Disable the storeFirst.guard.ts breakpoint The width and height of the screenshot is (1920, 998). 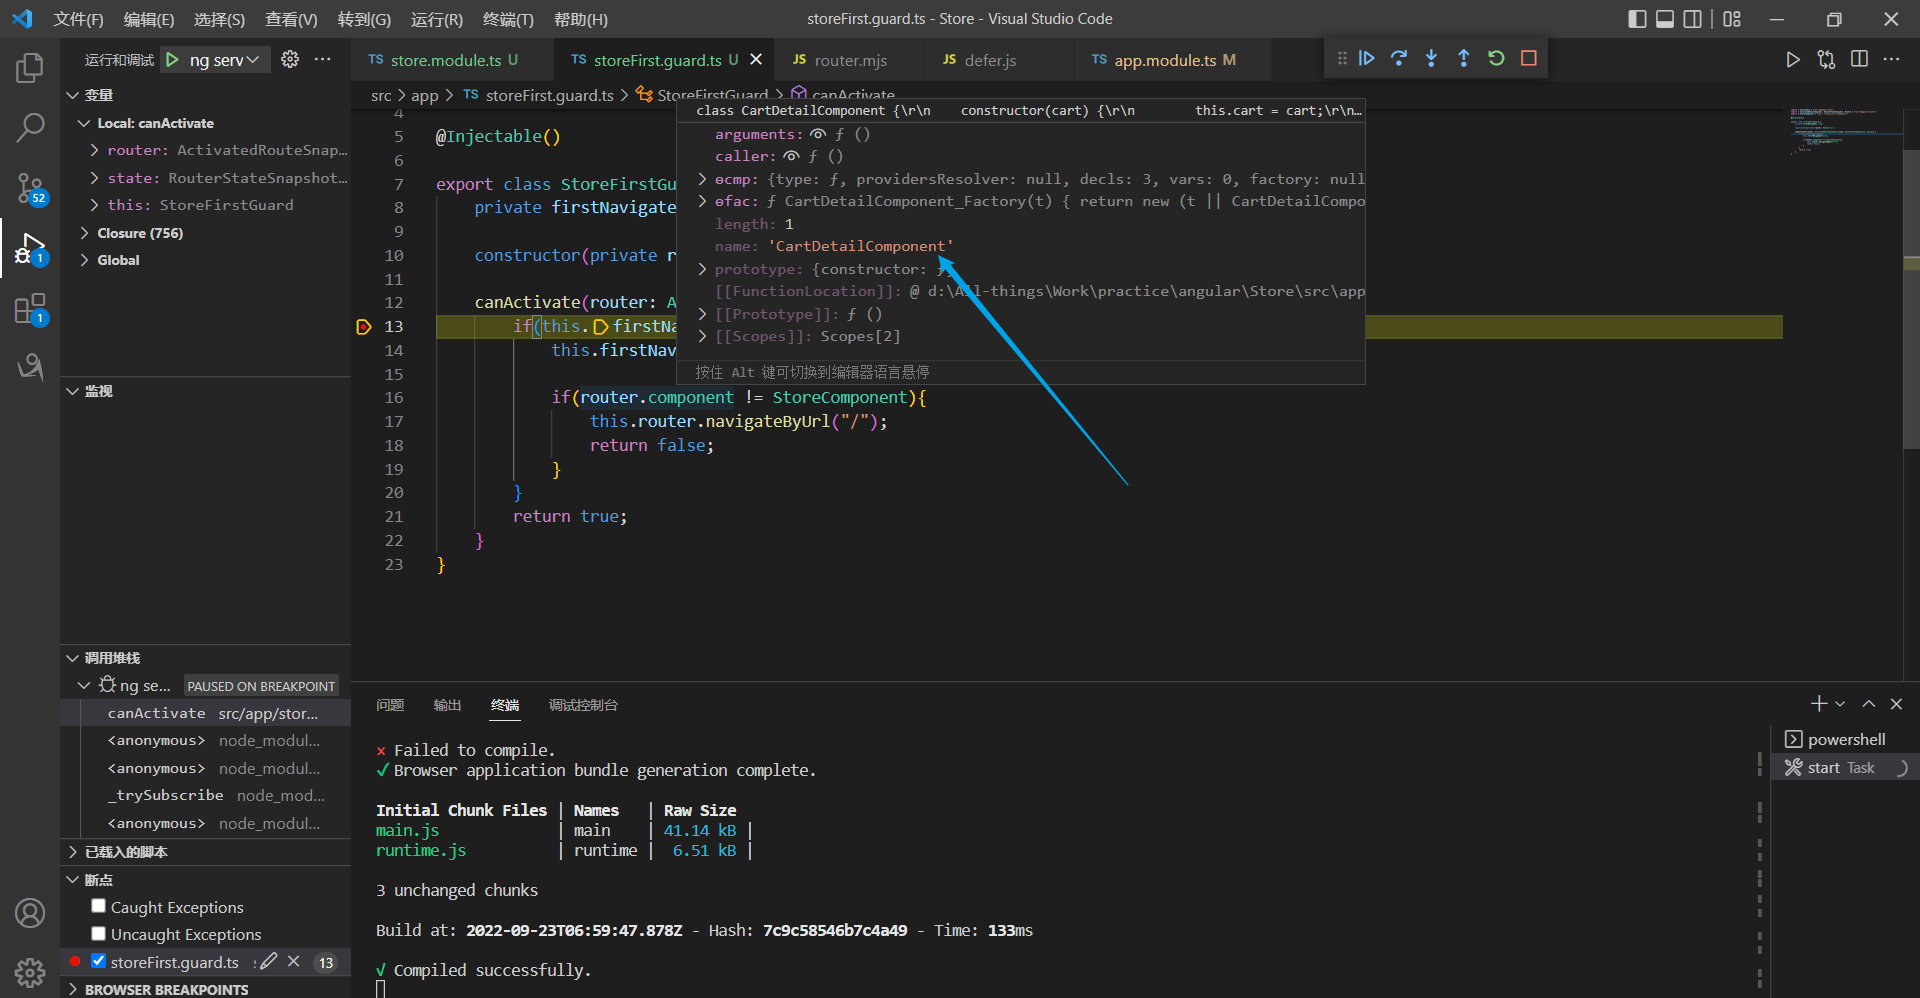(x=98, y=961)
